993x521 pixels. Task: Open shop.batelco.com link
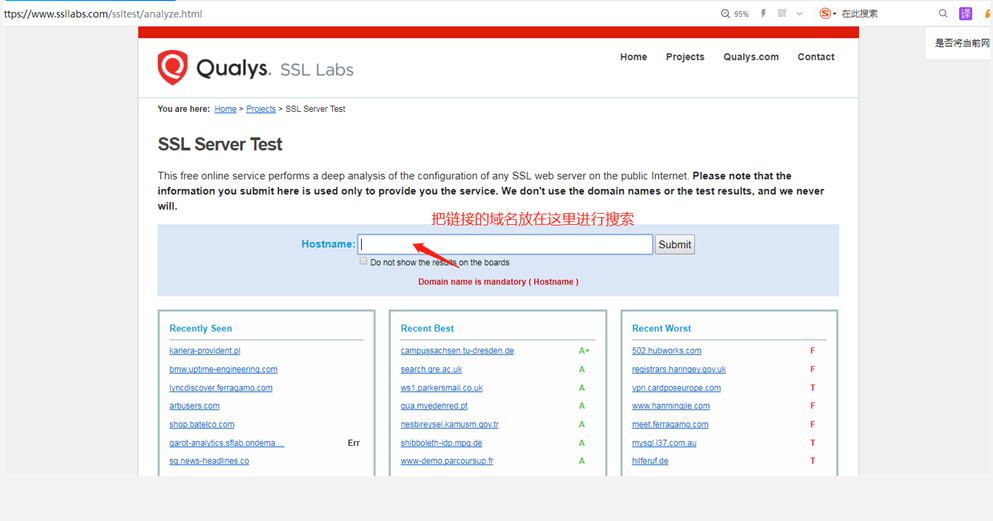[201, 424]
